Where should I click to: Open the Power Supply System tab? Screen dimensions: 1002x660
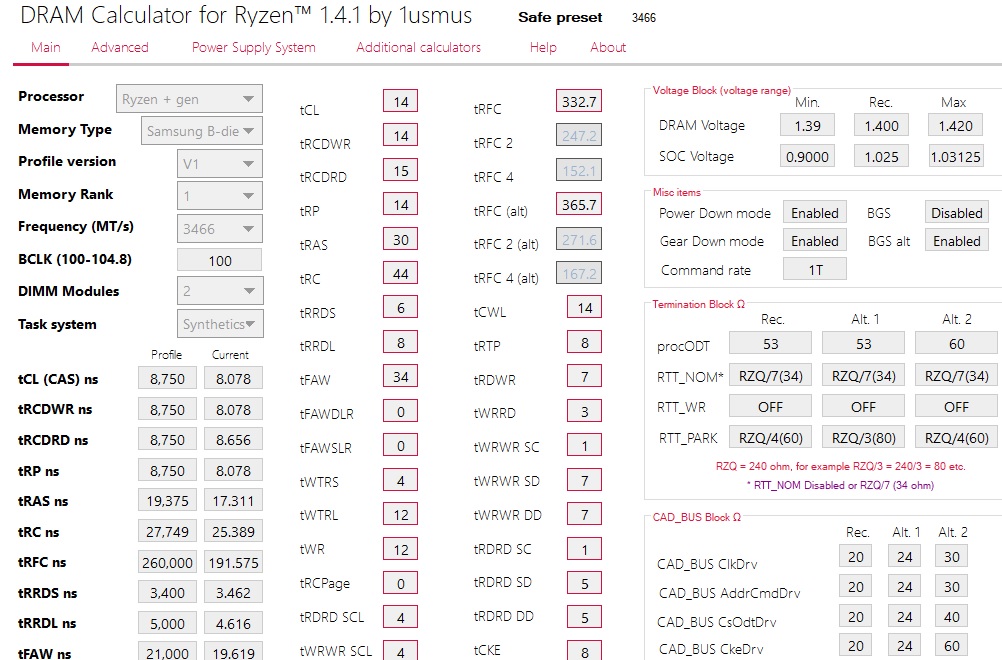click(x=254, y=47)
